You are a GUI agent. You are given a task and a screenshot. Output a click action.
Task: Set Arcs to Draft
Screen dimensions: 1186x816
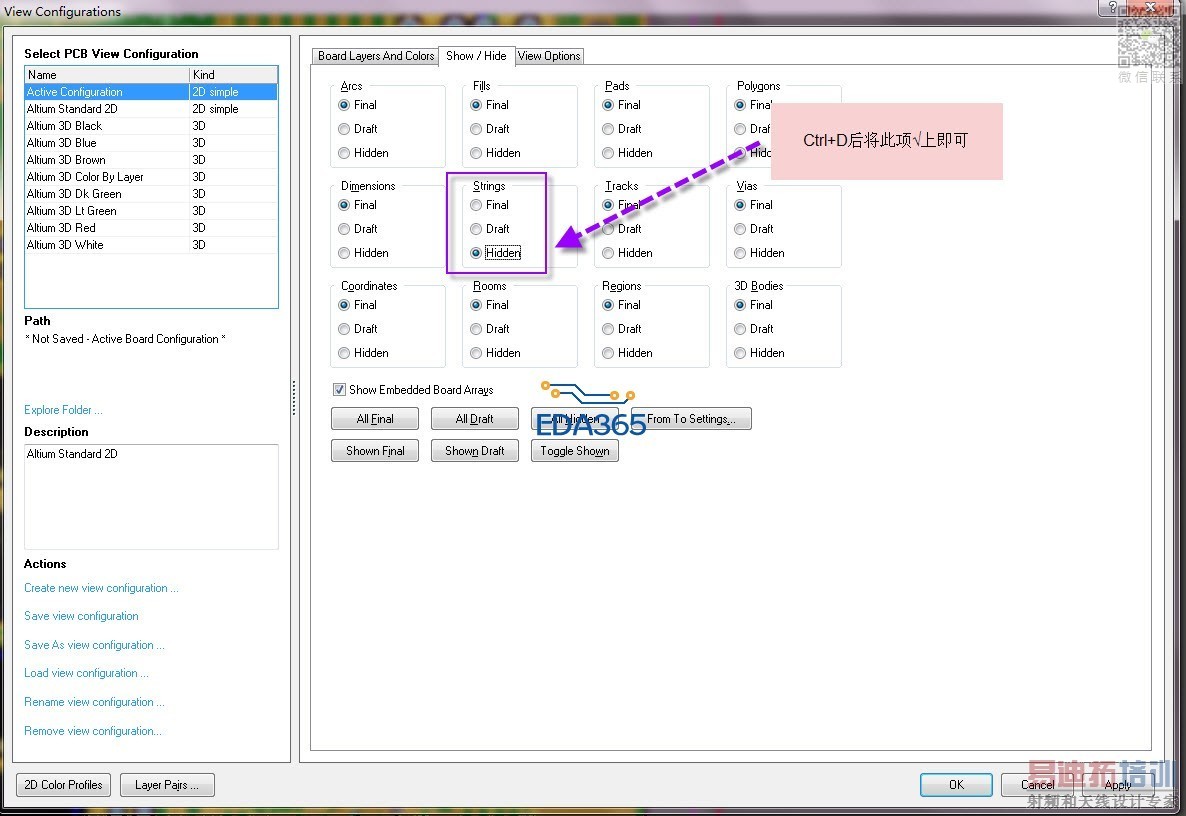click(x=344, y=129)
